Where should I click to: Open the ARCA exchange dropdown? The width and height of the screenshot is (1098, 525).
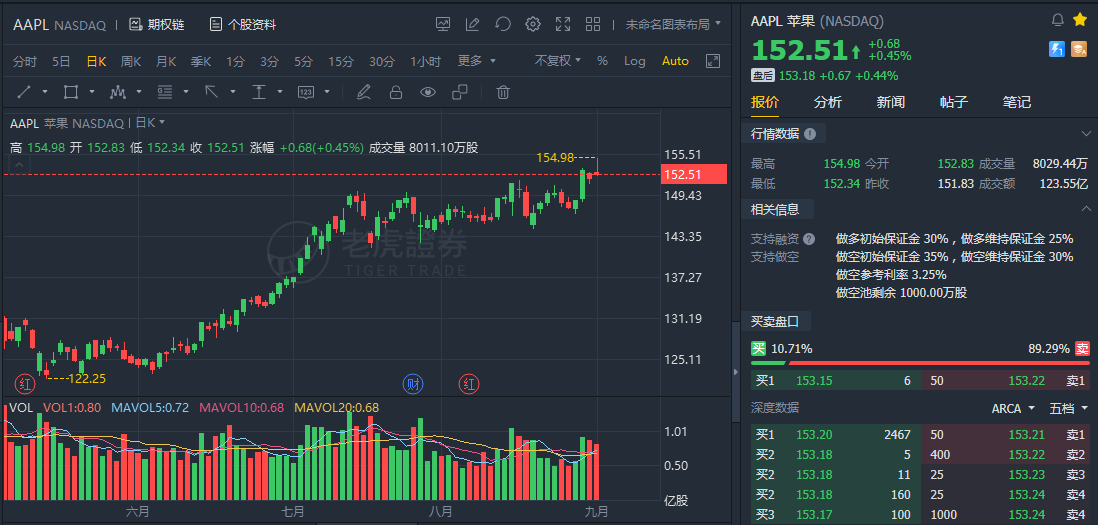pos(1012,408)
